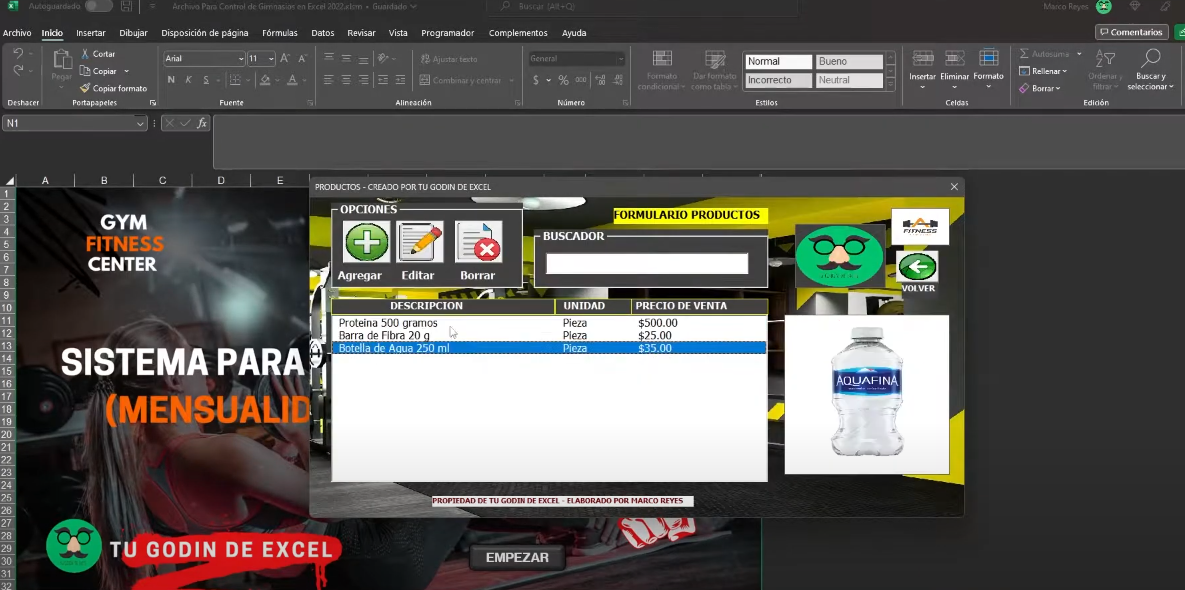Click the Cortar scissors icon
The height and width of the screenshot is (590, 1185).
pyautogui.click(x=85, y=54)
